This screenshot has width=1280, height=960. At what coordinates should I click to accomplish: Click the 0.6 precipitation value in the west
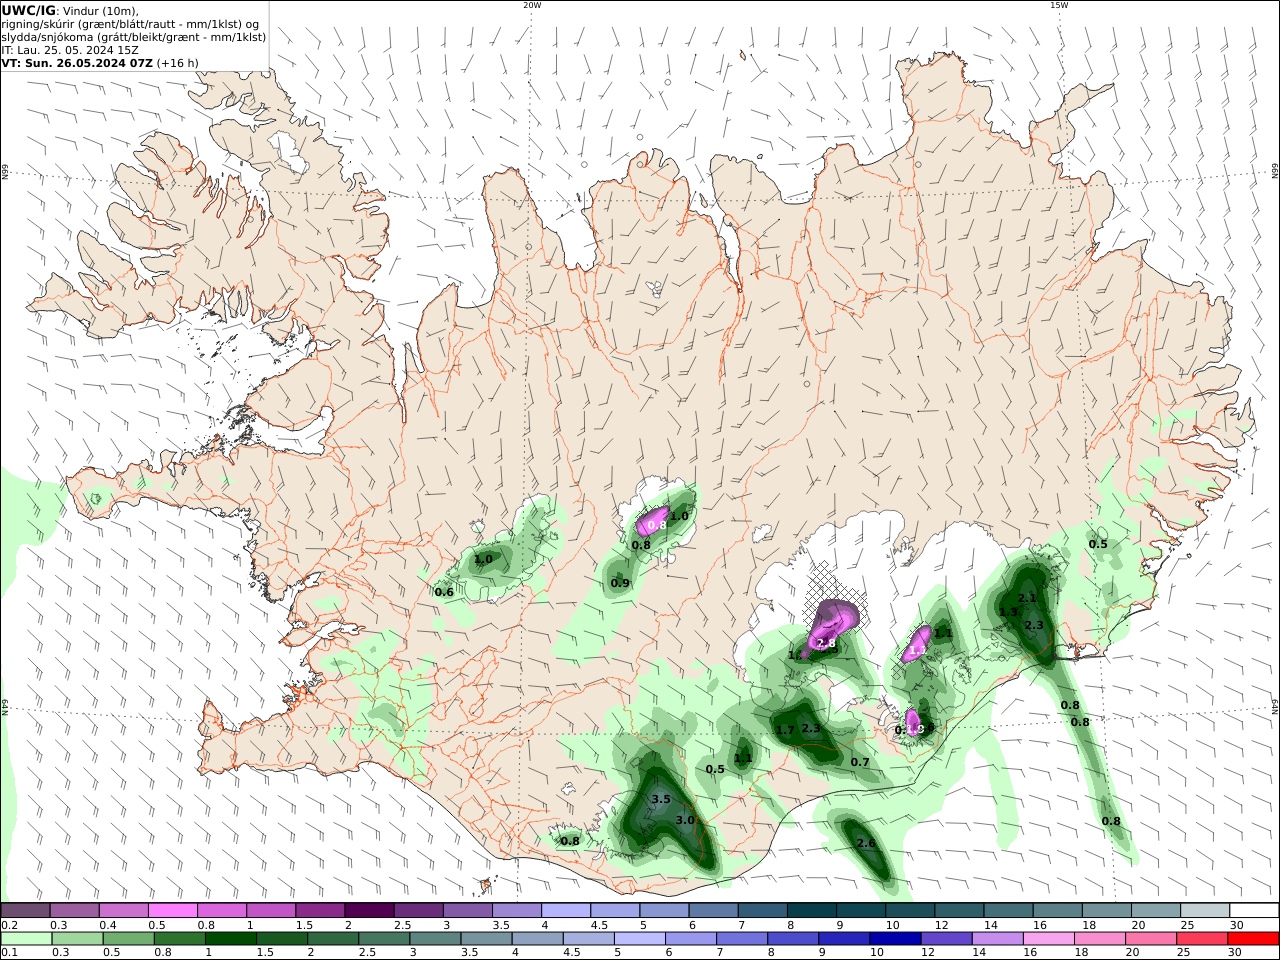coord(444,592)
